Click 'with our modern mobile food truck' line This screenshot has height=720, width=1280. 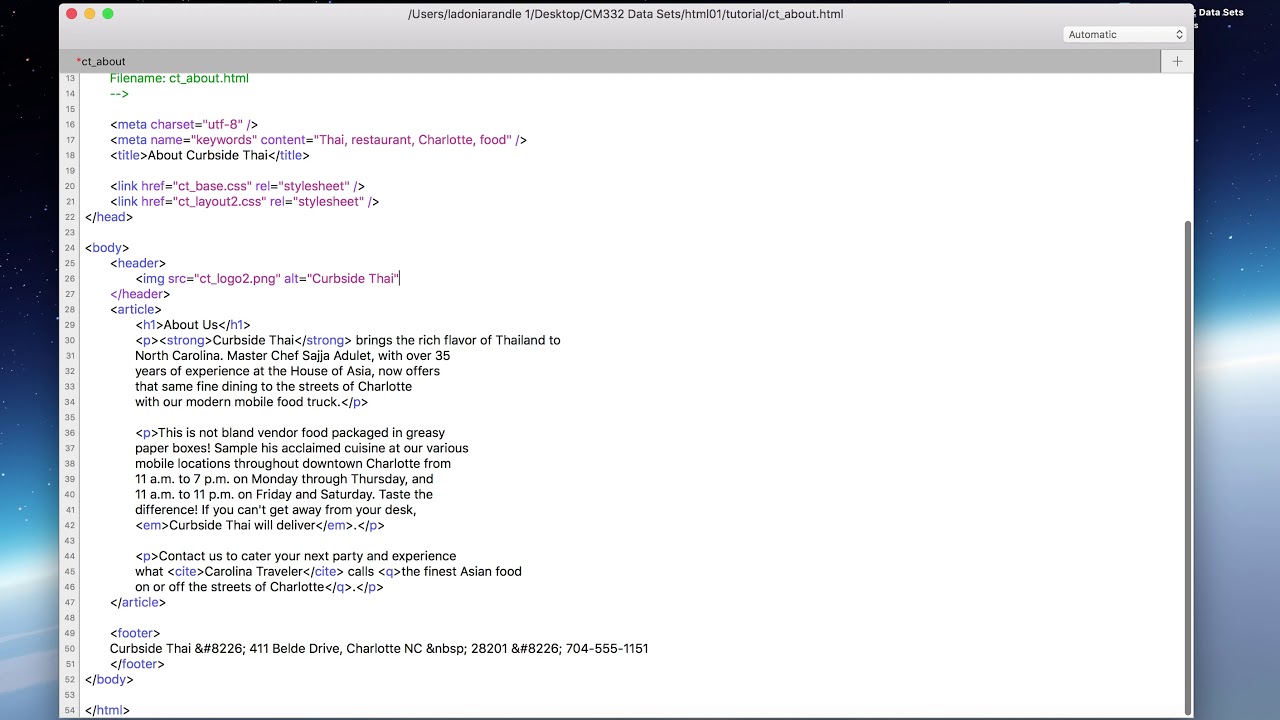[x=252, y=402]
